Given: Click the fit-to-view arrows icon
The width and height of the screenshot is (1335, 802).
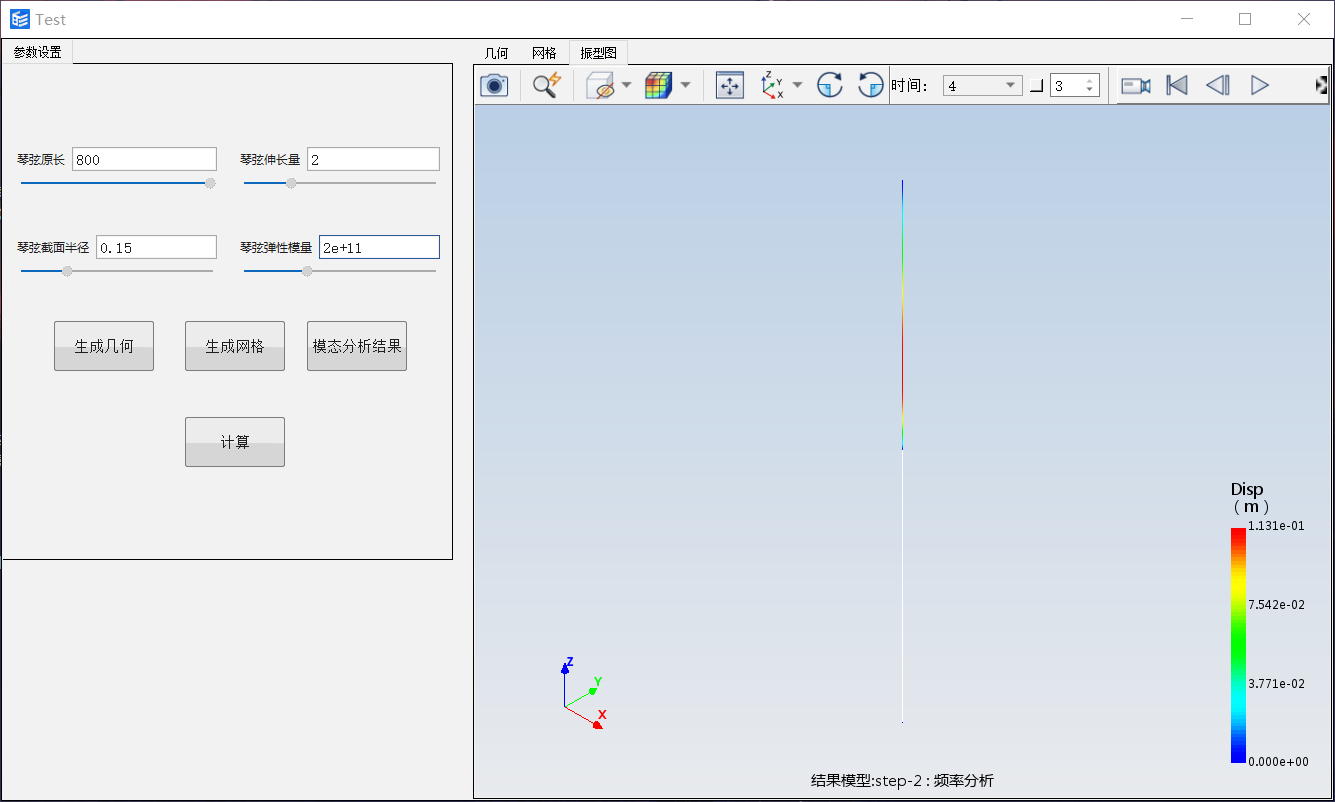Looking at the screenshot, I should click(730, 86).
